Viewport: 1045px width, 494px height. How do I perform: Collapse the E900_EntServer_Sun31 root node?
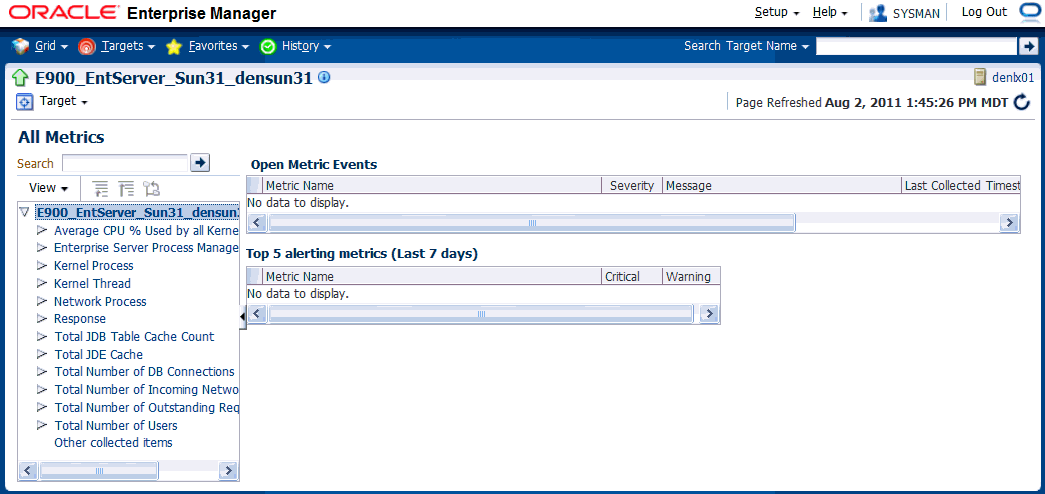25,213
